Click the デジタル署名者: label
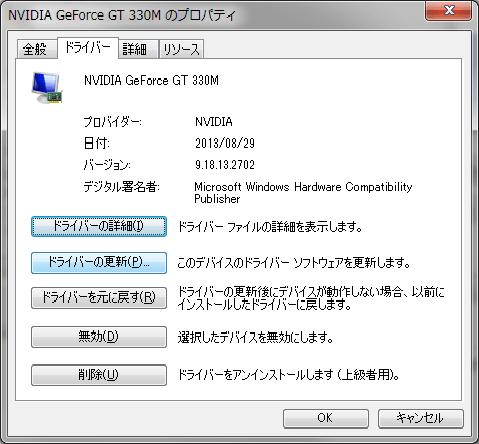 (122, 187)
